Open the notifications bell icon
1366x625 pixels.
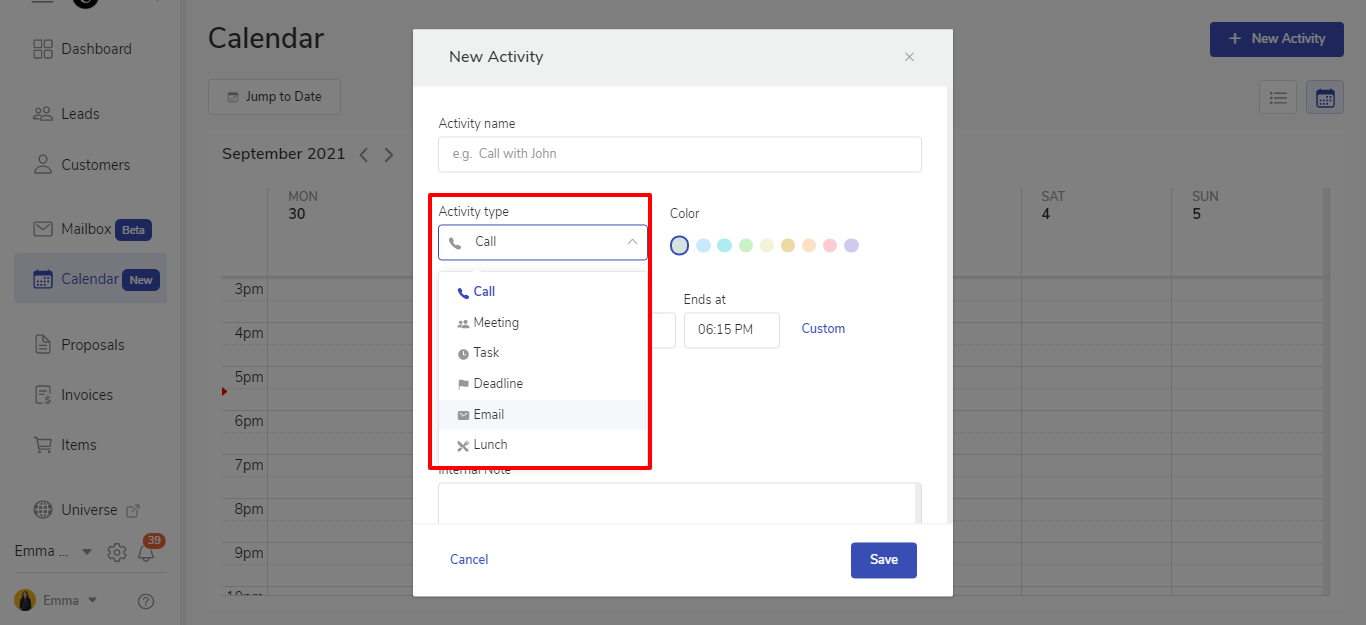[x=146, y=552]
